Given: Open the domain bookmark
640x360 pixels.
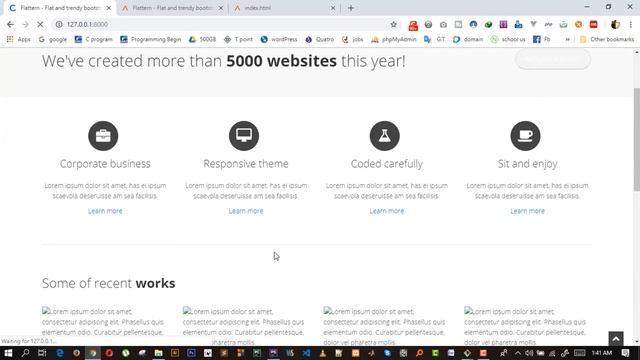Looking at the screenshot, I should pos(468,39).
